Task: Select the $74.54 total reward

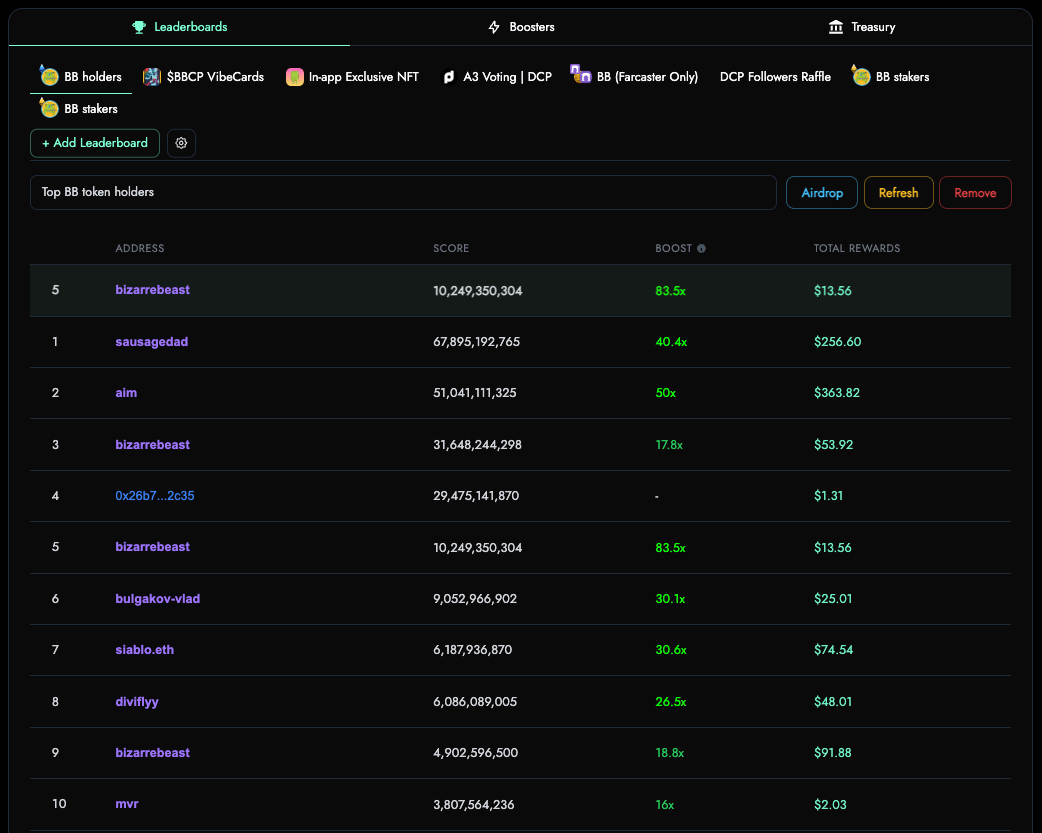Action: (x=833, y=650)
